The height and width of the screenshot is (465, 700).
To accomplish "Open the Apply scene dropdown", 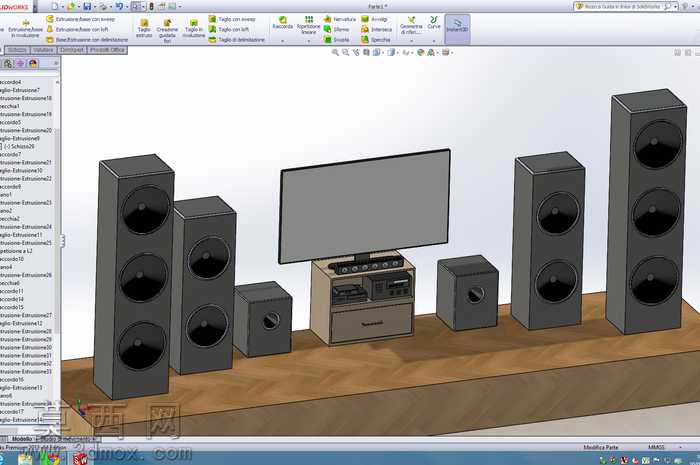I will tap(432, 53).
